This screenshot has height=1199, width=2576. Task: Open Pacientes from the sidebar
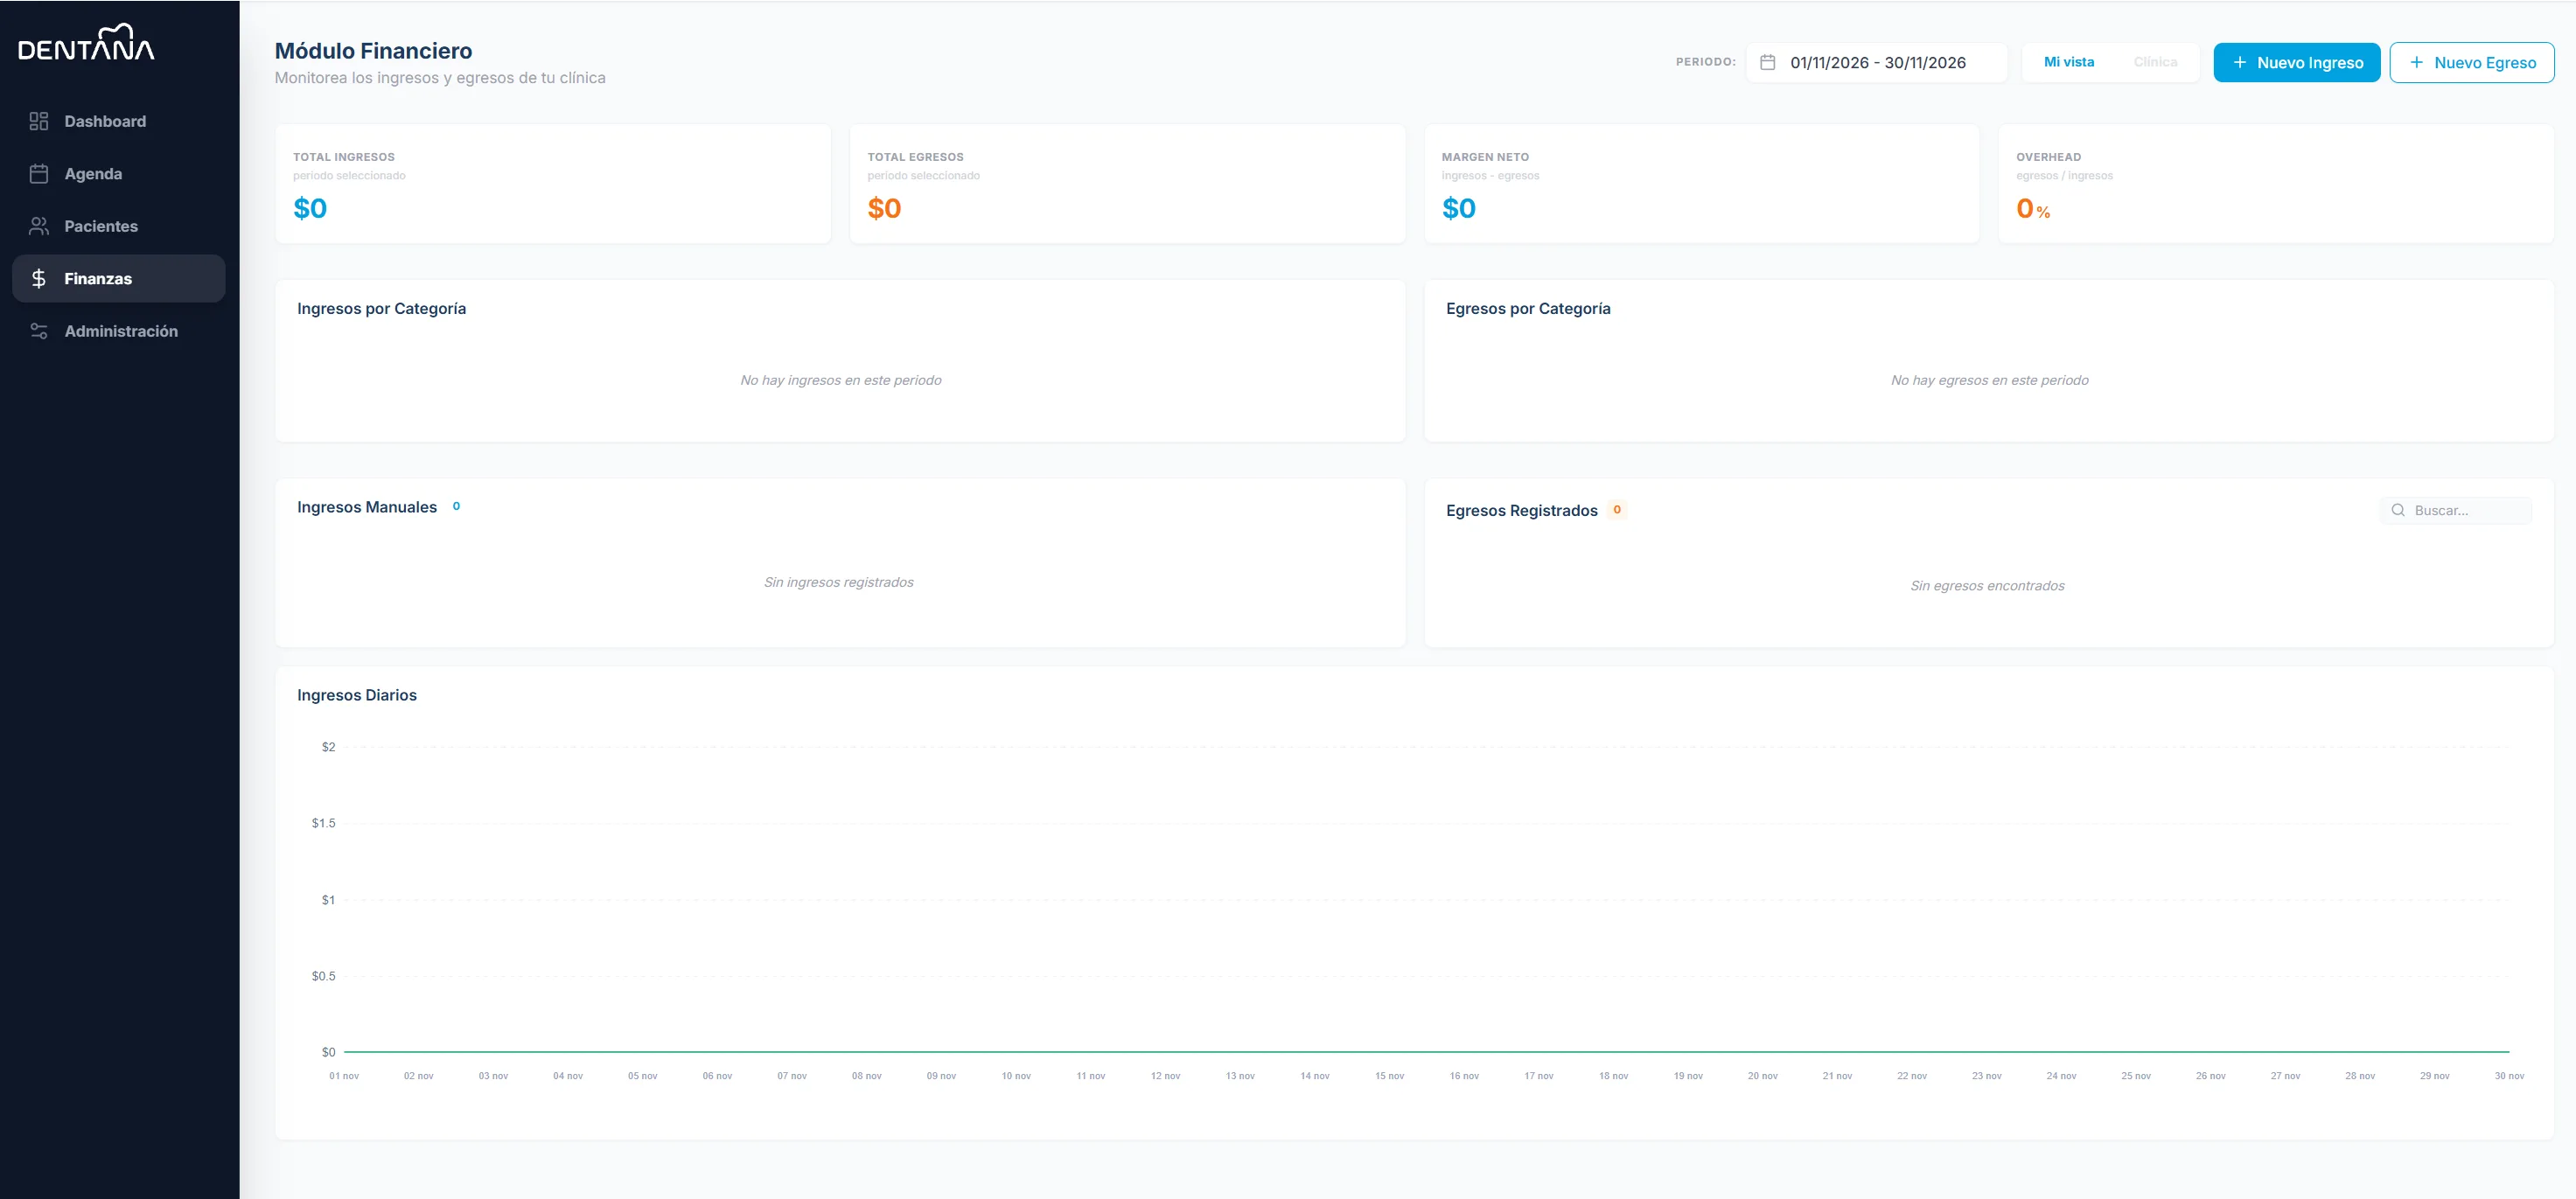(118, 226)
